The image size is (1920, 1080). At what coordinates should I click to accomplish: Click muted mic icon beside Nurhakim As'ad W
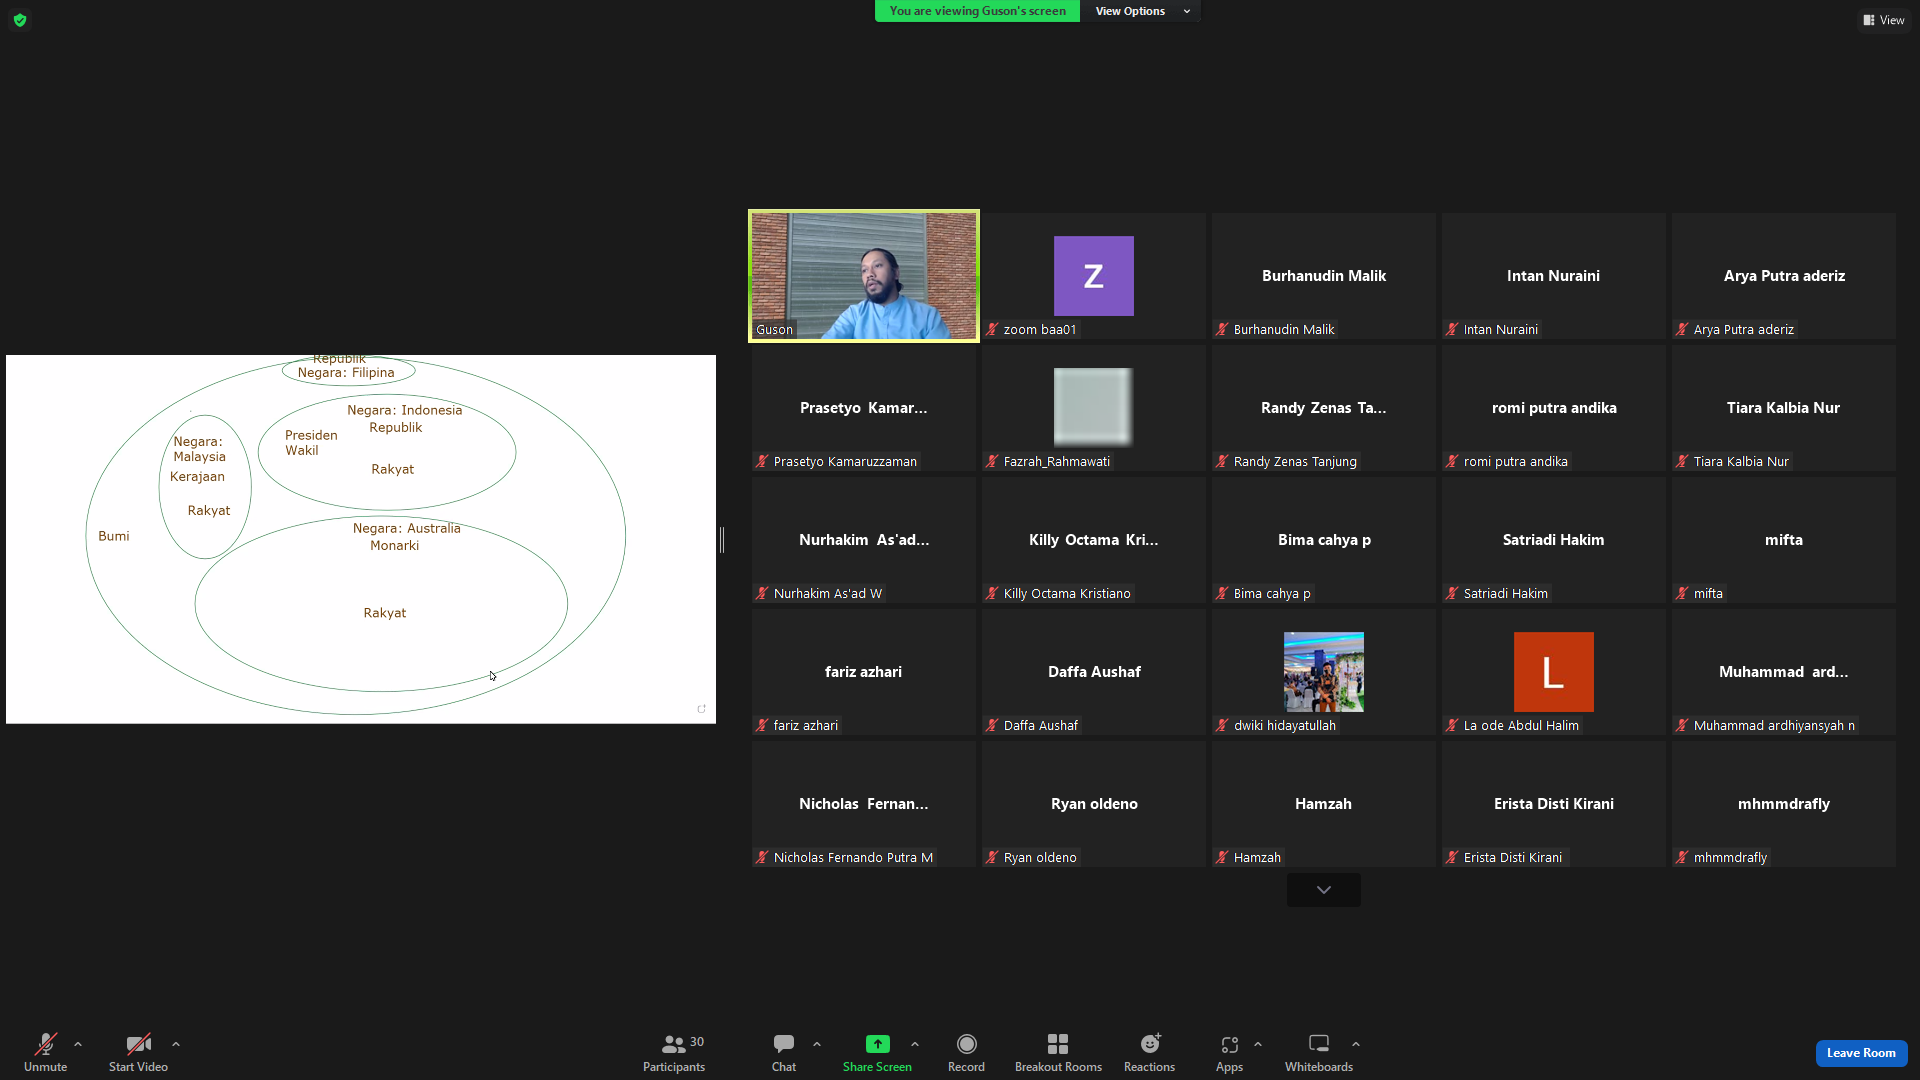coord(762,593)
